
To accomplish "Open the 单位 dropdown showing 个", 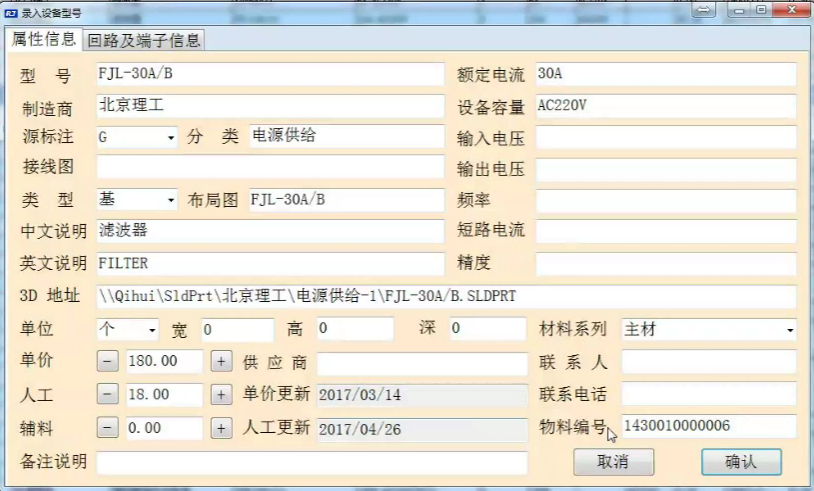I will tap(128, 330).
